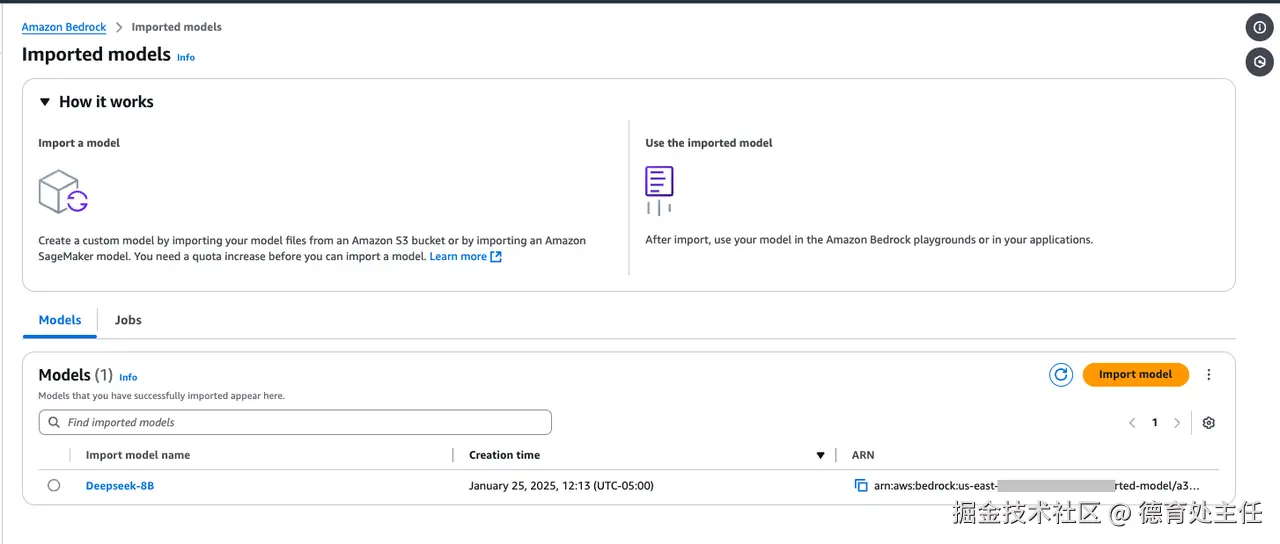Viewport: 1280px width, 544px height.
Task: Go to next page chevron
Action: click(1177, 423)
